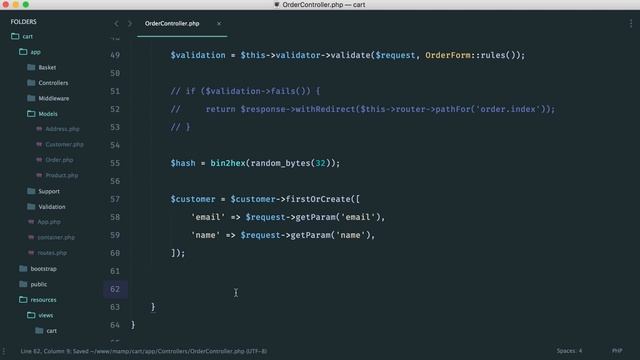640x360 pixels.
Task: Open the status bar panel switcher icon
Action: pyautogui.click(x=4, y=351)
